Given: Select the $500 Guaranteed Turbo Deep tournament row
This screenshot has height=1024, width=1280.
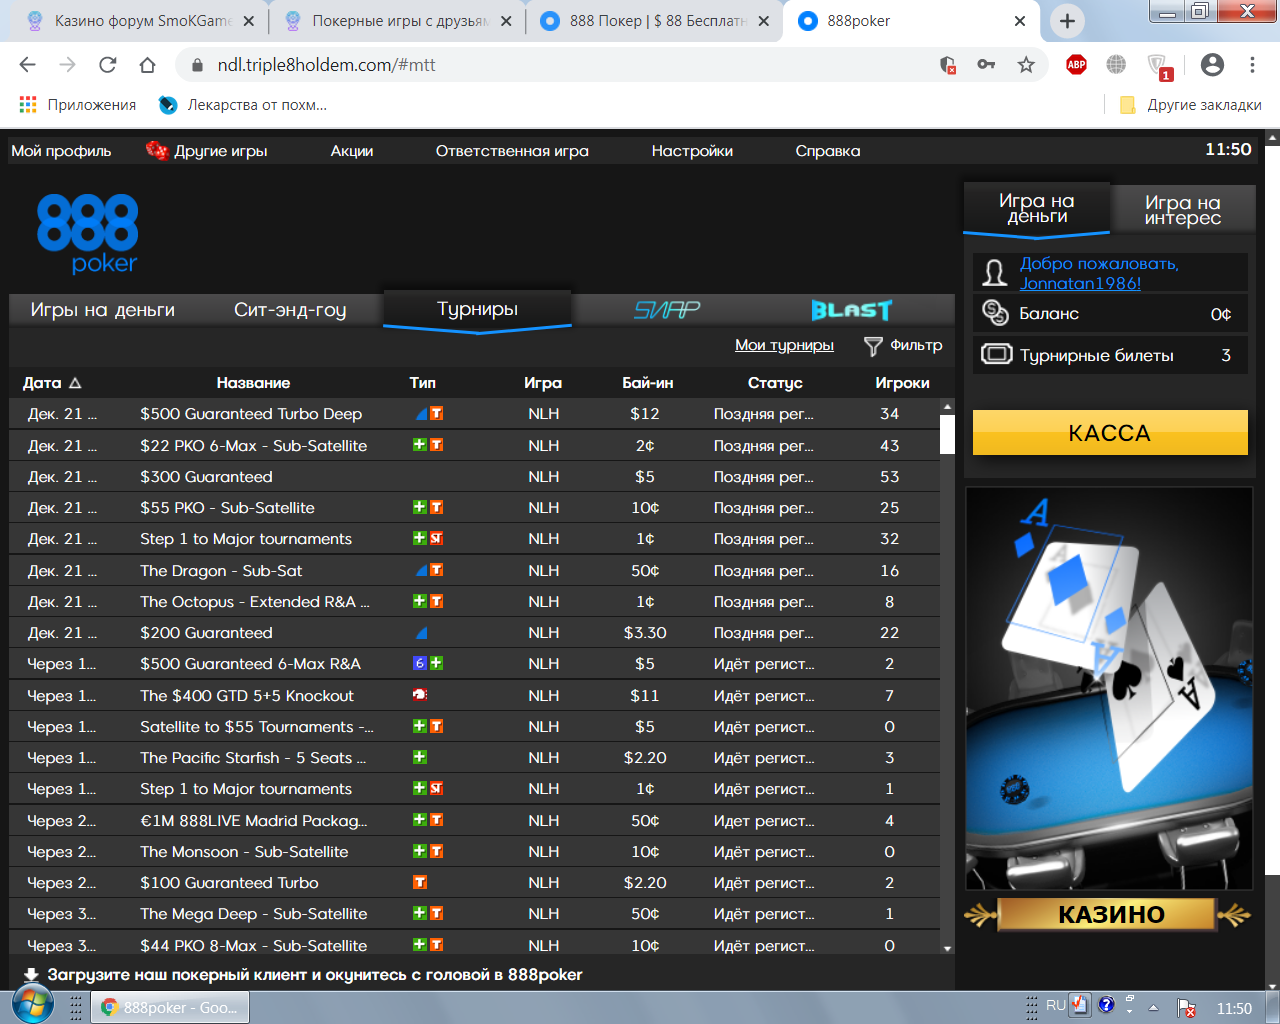Looking at the screenshot, I should click(475, 414).
